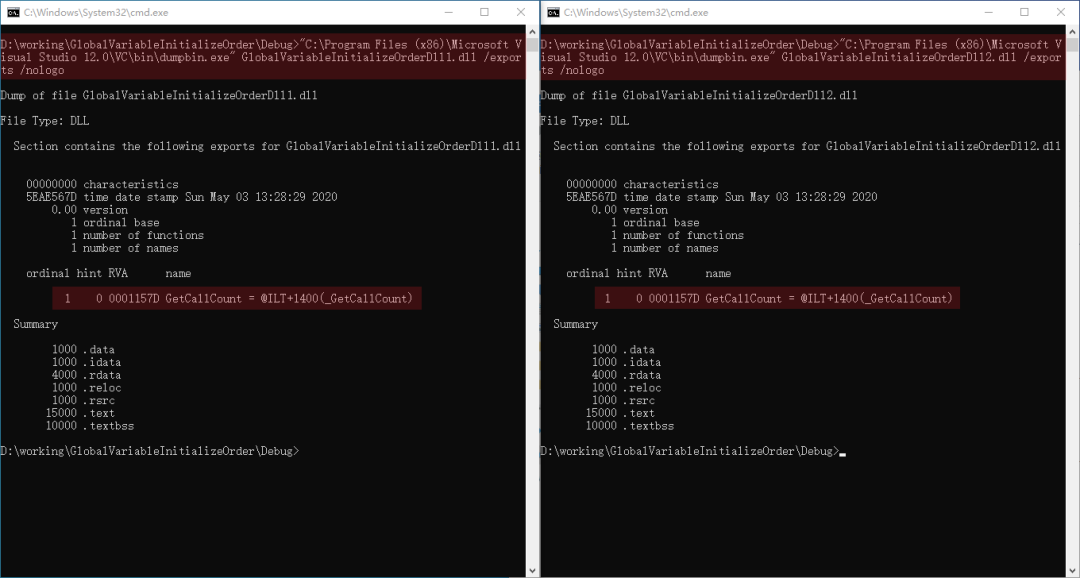1080x578 pixels.
Task: Click 'File Type: DLL' in left window
Action: 45,121
